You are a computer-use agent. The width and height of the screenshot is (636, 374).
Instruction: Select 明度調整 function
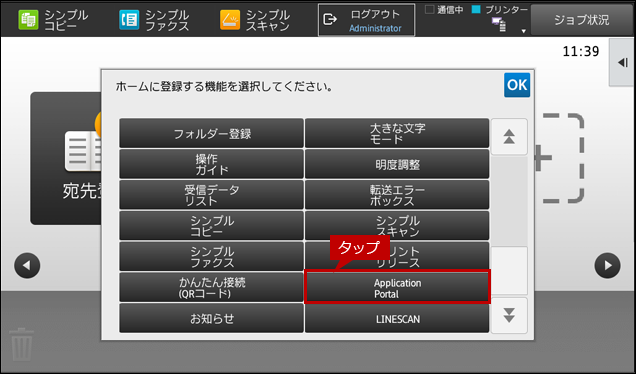pos(397,164)
